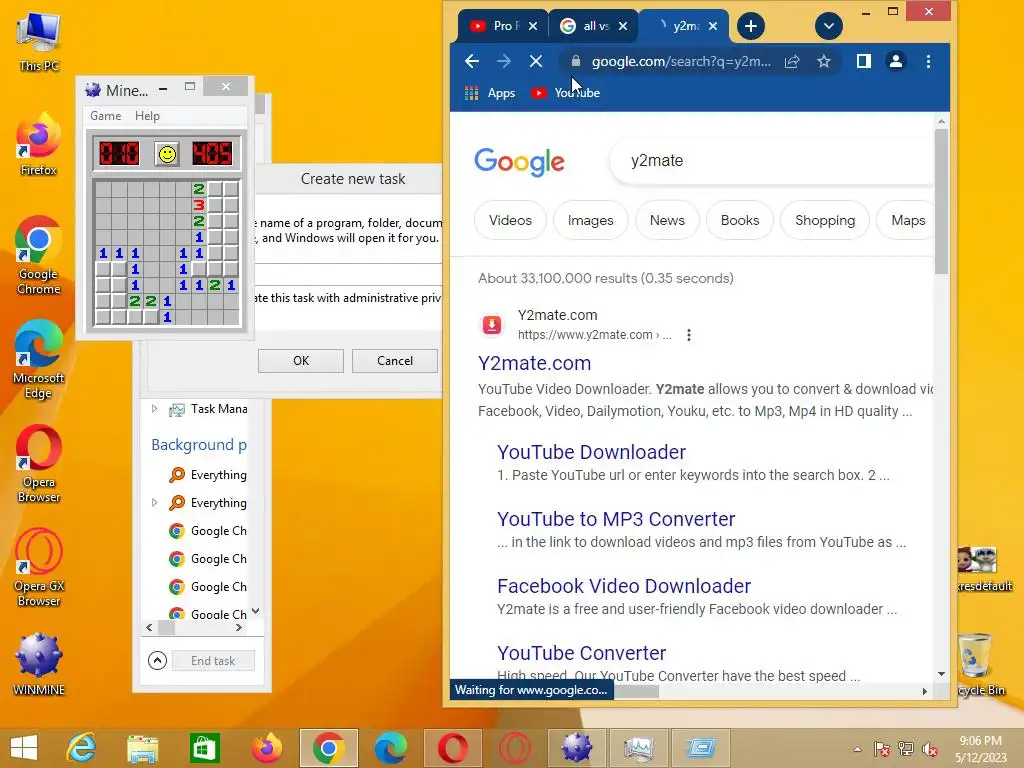Open Chrome profile icon
This screenshot has height=768, width=1024.
[896, 61]
